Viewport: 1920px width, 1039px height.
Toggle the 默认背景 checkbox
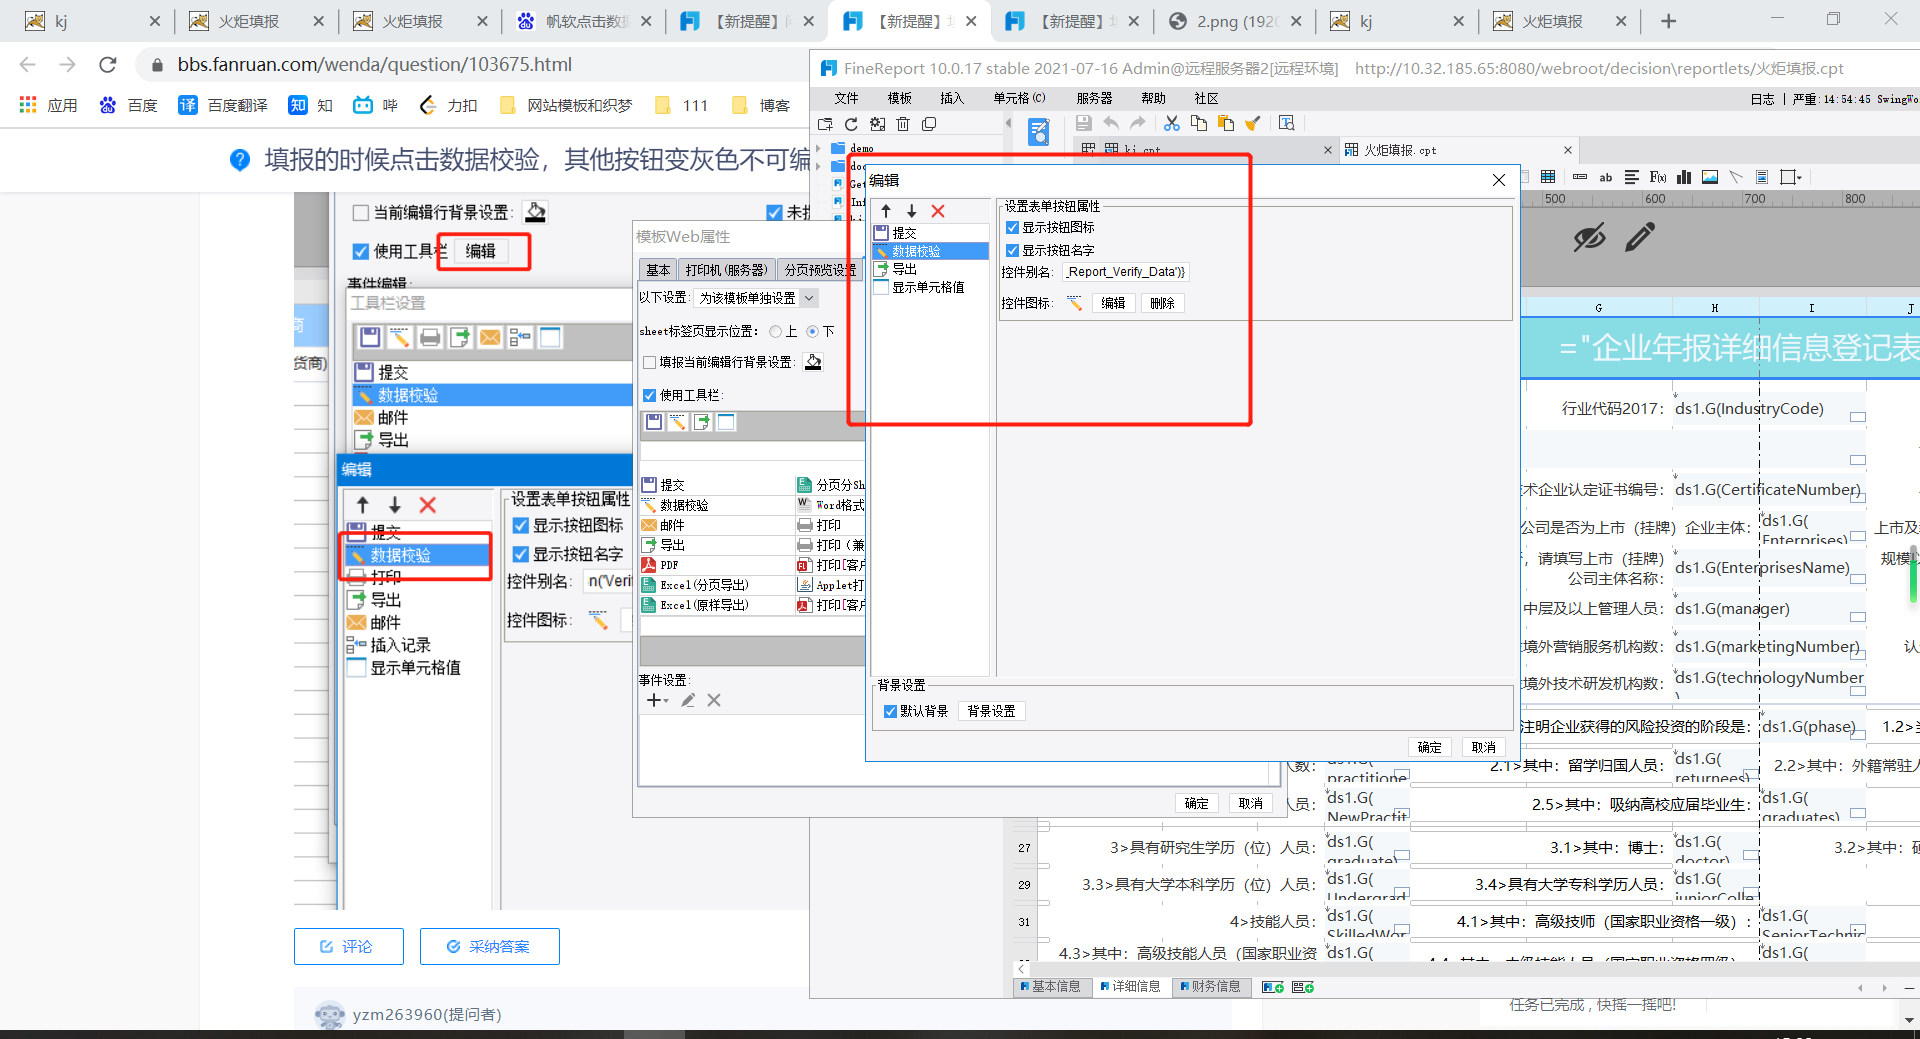click(890, 711)
